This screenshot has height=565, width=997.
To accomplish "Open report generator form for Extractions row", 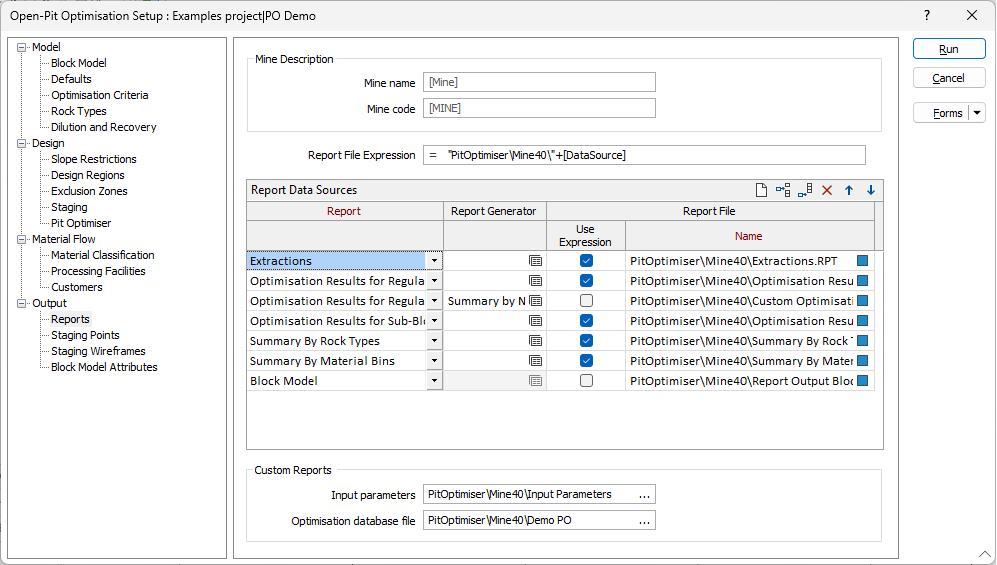I will coord(535,261).
